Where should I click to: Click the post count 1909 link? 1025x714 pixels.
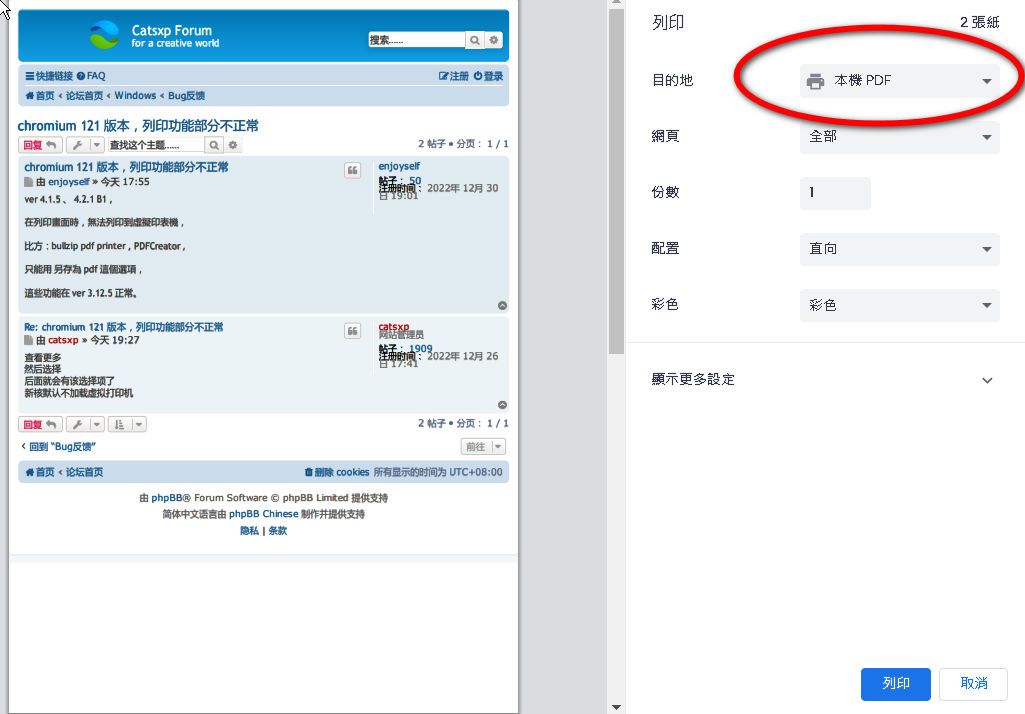coord(421,348)
